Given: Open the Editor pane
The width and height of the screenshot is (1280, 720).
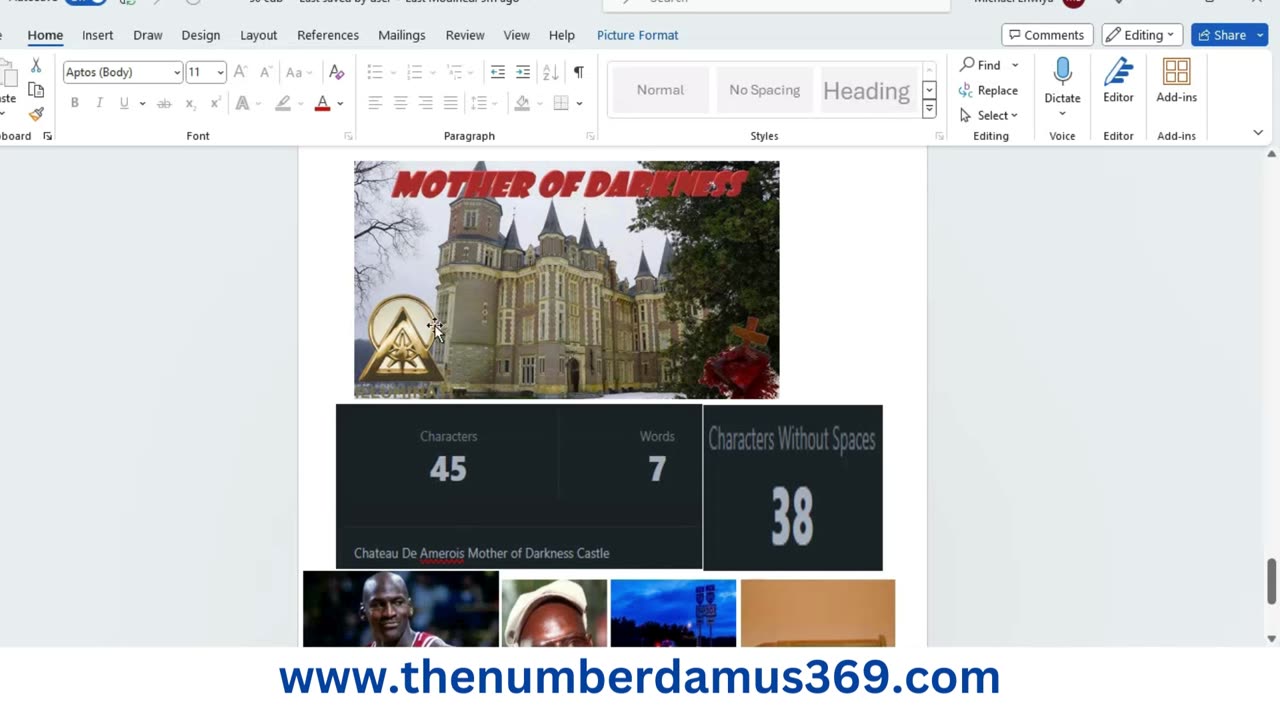Looking at the screenshot, I should (x=1118, y=80).
